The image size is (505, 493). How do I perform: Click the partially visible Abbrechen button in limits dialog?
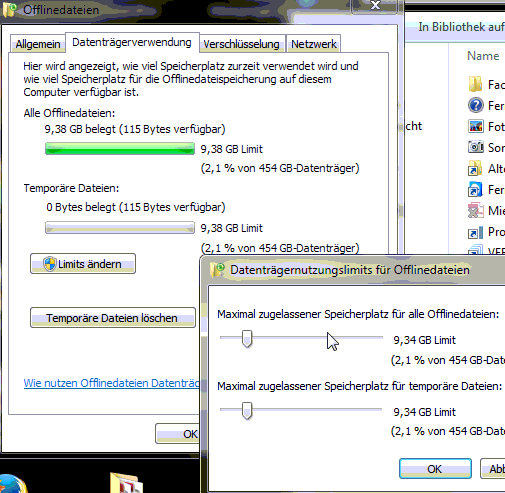coord(493,469)
